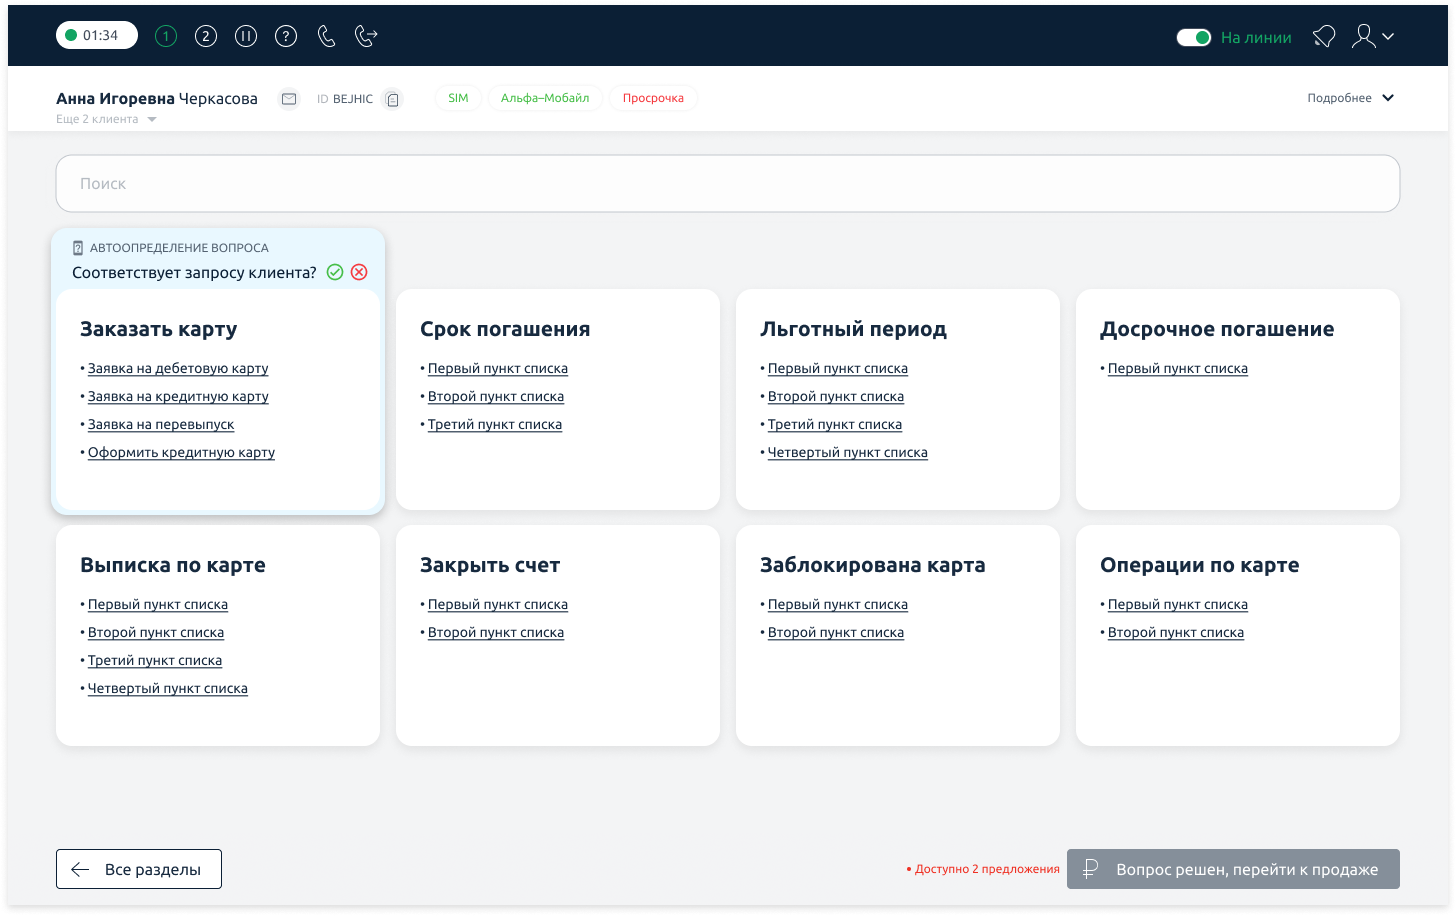Open the user profile menu
This screenshot has height=916, width=1456.
(1372, 37)
